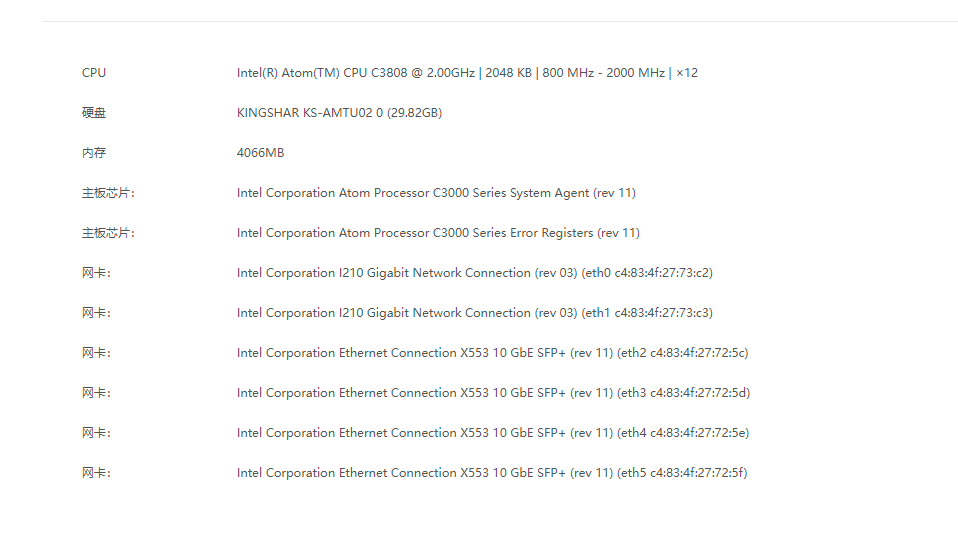Click the 网卡 label for eth0 row

pyautogui.click(x=96, y=273)
